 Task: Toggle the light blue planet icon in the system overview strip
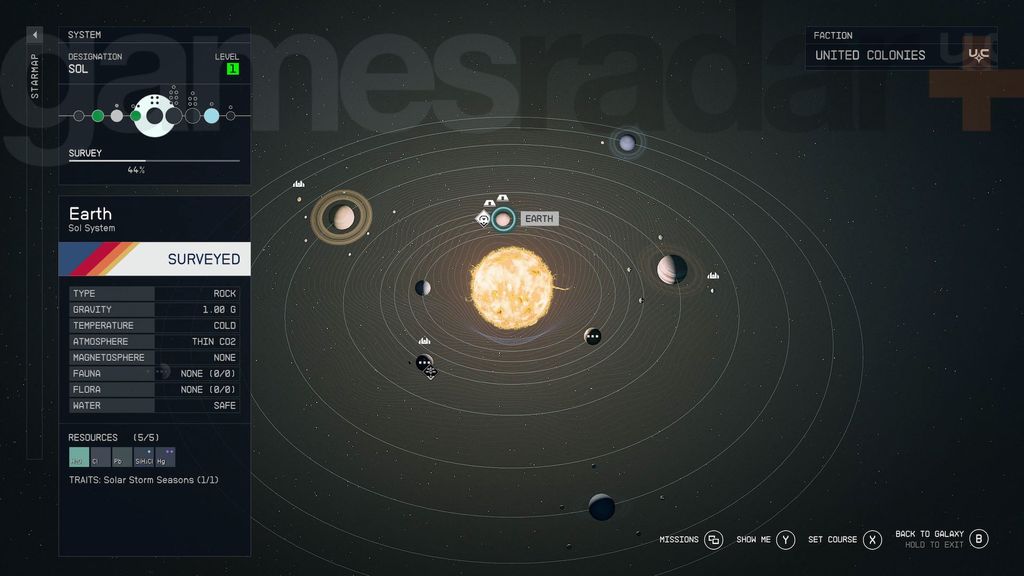tap(210, 115)
